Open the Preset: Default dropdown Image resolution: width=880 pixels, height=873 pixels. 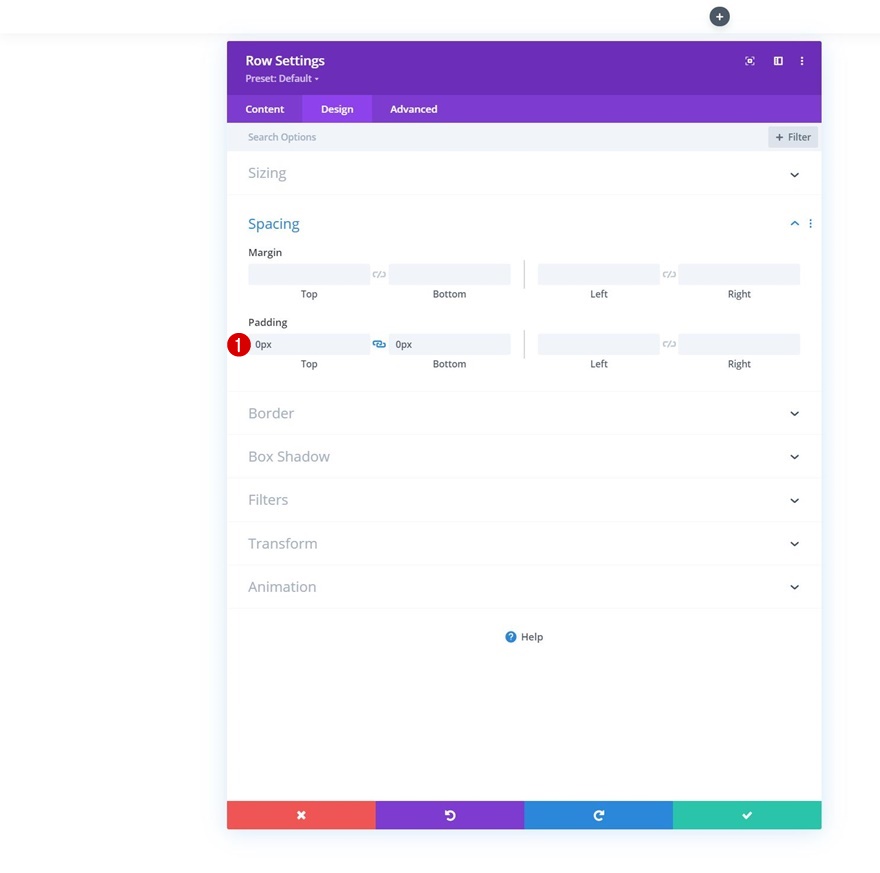282,79
